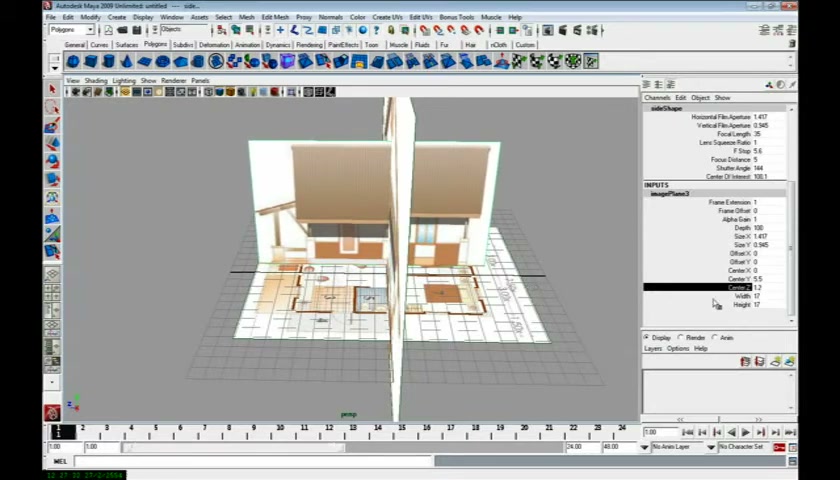Screen dimensions: 840x480
Task: Step forward one key
Action: coord(761,432)
